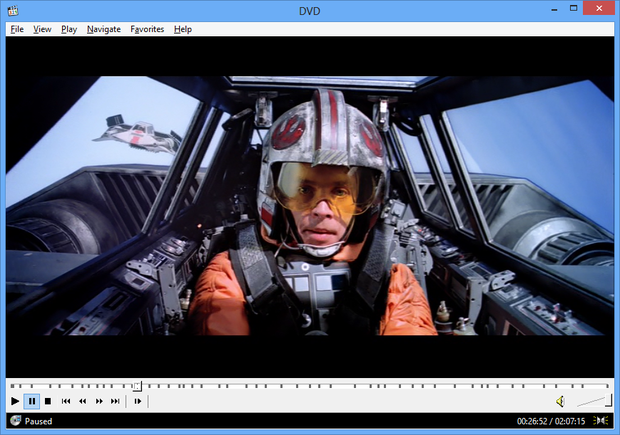The width and height of the screenshot is (620, 435).
Task: Click the fast forward button
Action: [x=99, y=401]
